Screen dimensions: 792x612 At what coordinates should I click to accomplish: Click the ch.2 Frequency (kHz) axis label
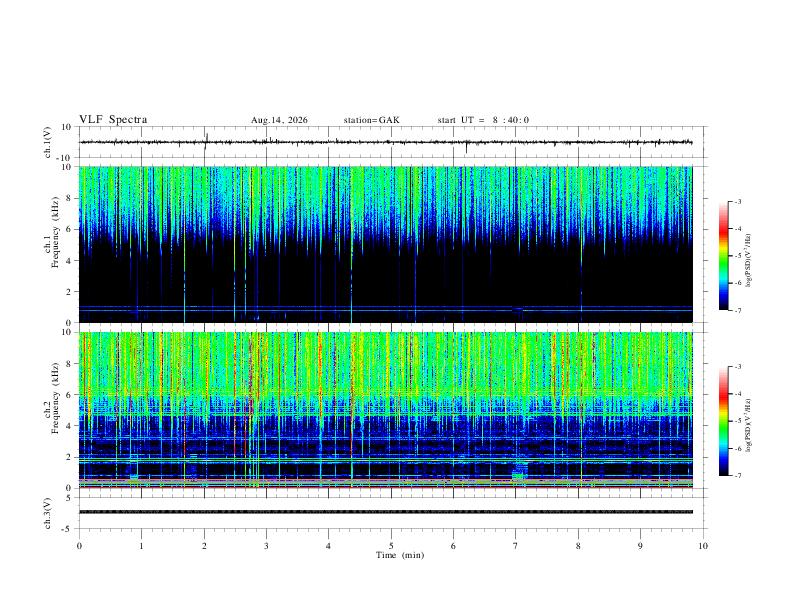[x=52, y=410]
